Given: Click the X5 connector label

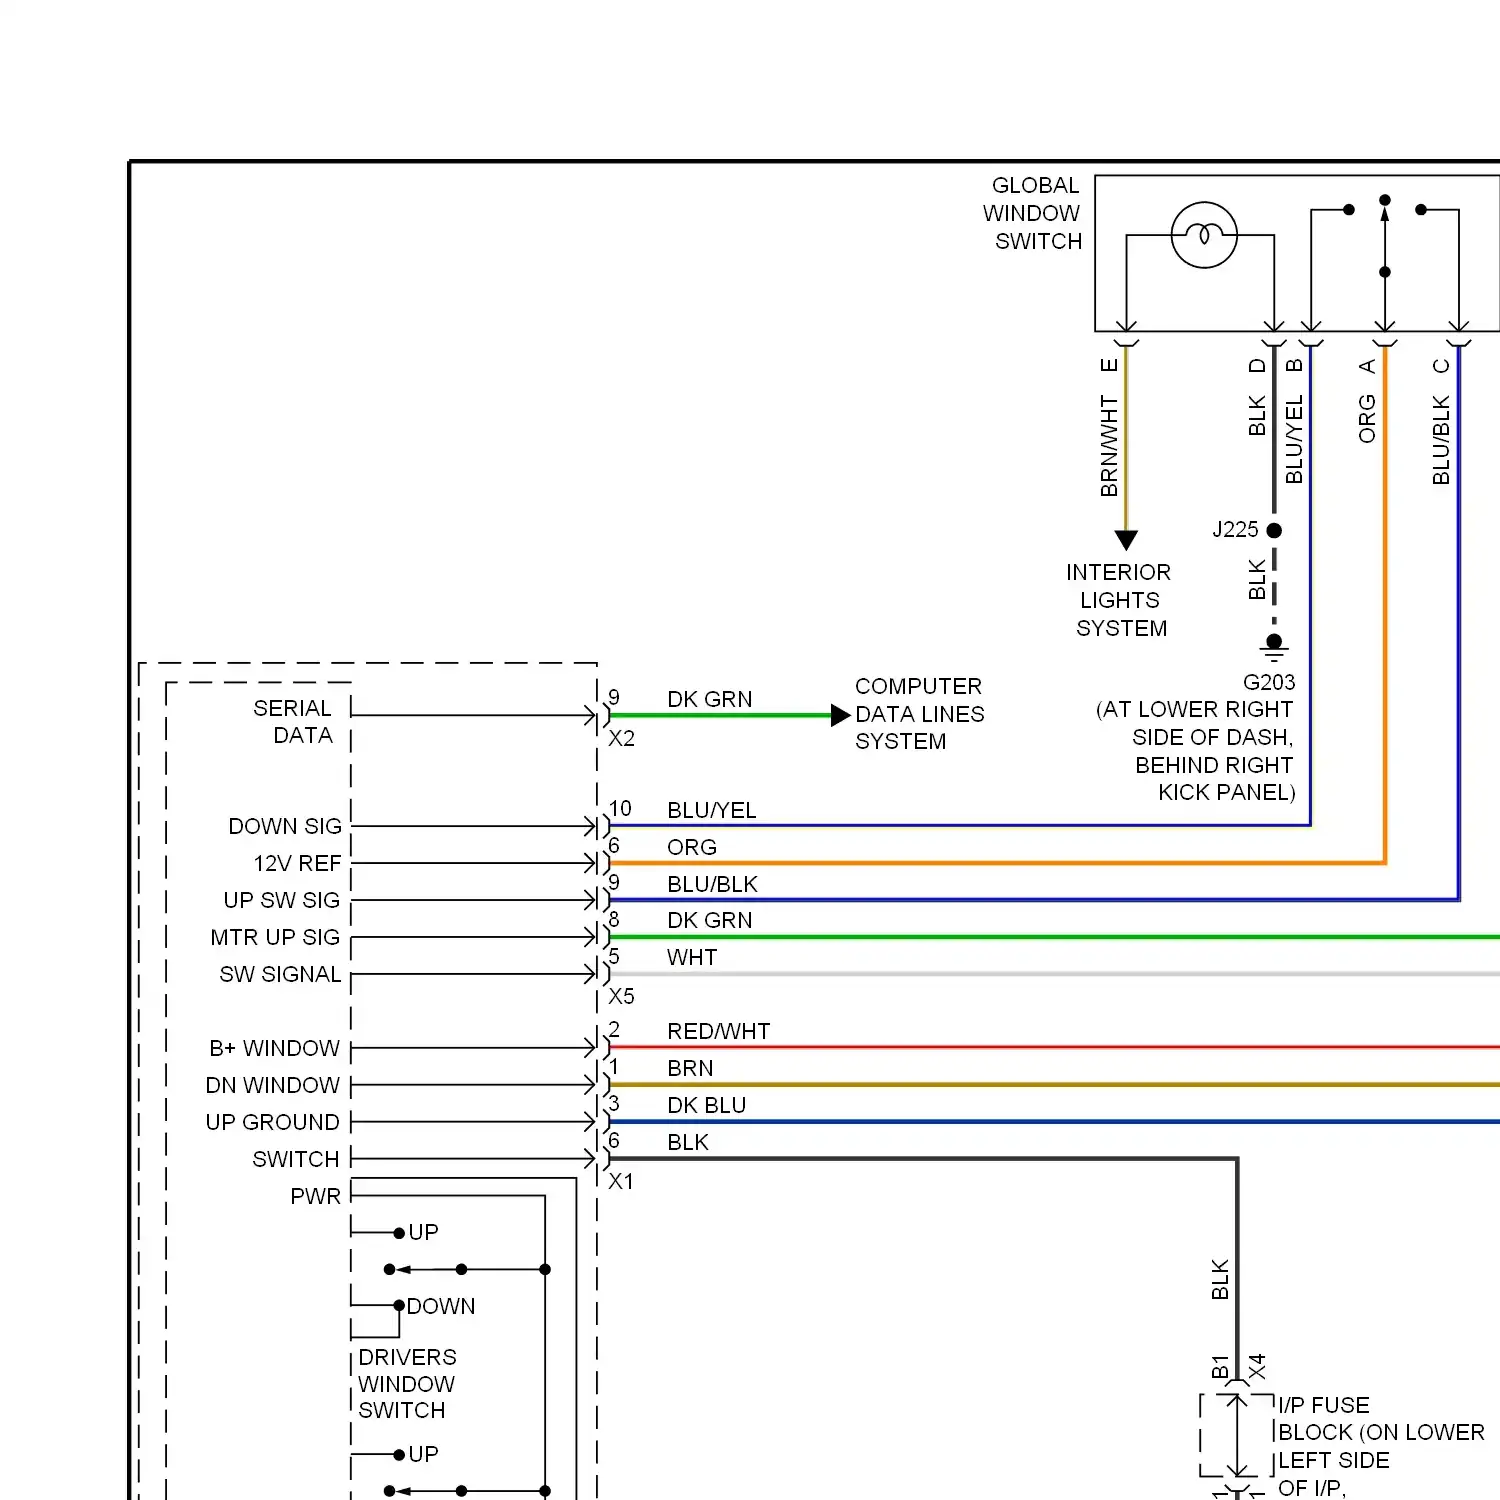Looking at the screenshot, I should point(621,996).
